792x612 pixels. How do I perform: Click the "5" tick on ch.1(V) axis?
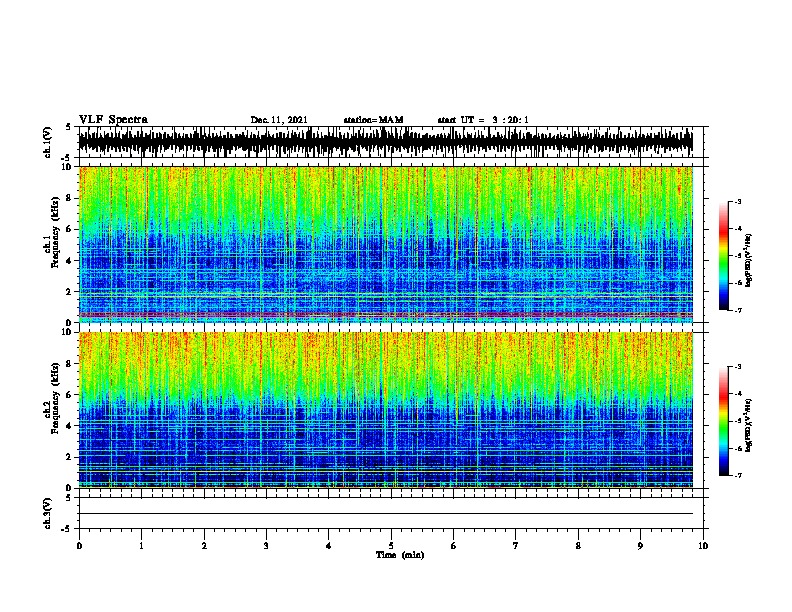pos(68,127)
